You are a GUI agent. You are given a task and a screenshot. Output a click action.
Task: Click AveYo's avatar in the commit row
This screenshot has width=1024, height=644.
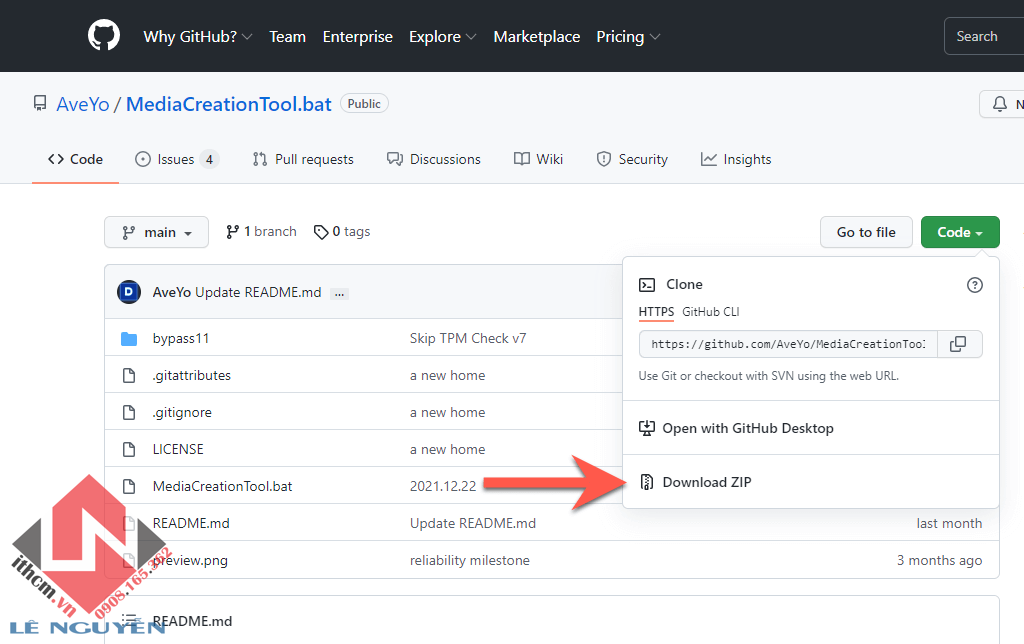pyautogui.click(x=129, y=292)
